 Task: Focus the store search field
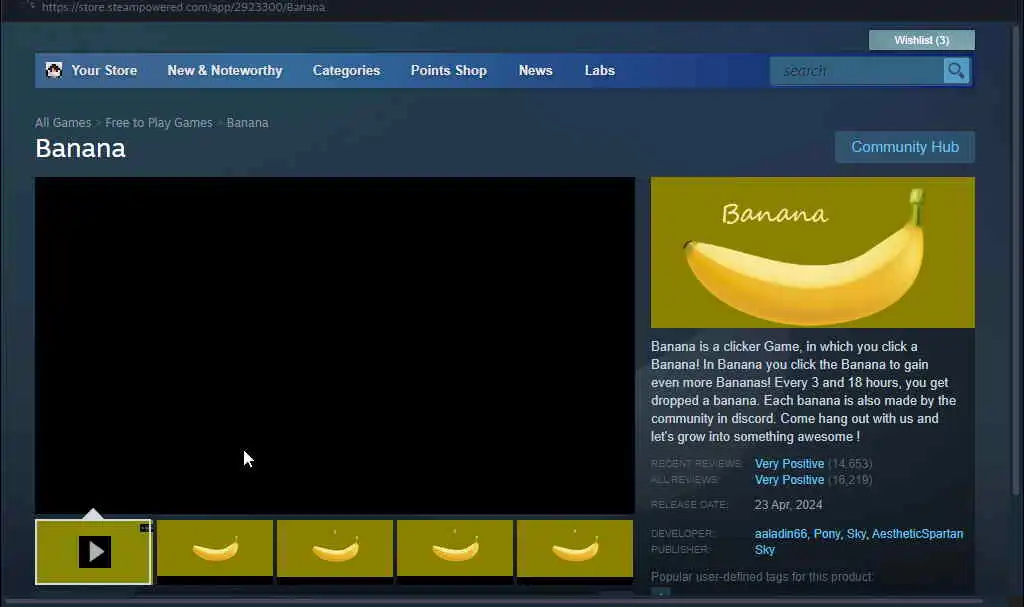(x=857, y=71)
